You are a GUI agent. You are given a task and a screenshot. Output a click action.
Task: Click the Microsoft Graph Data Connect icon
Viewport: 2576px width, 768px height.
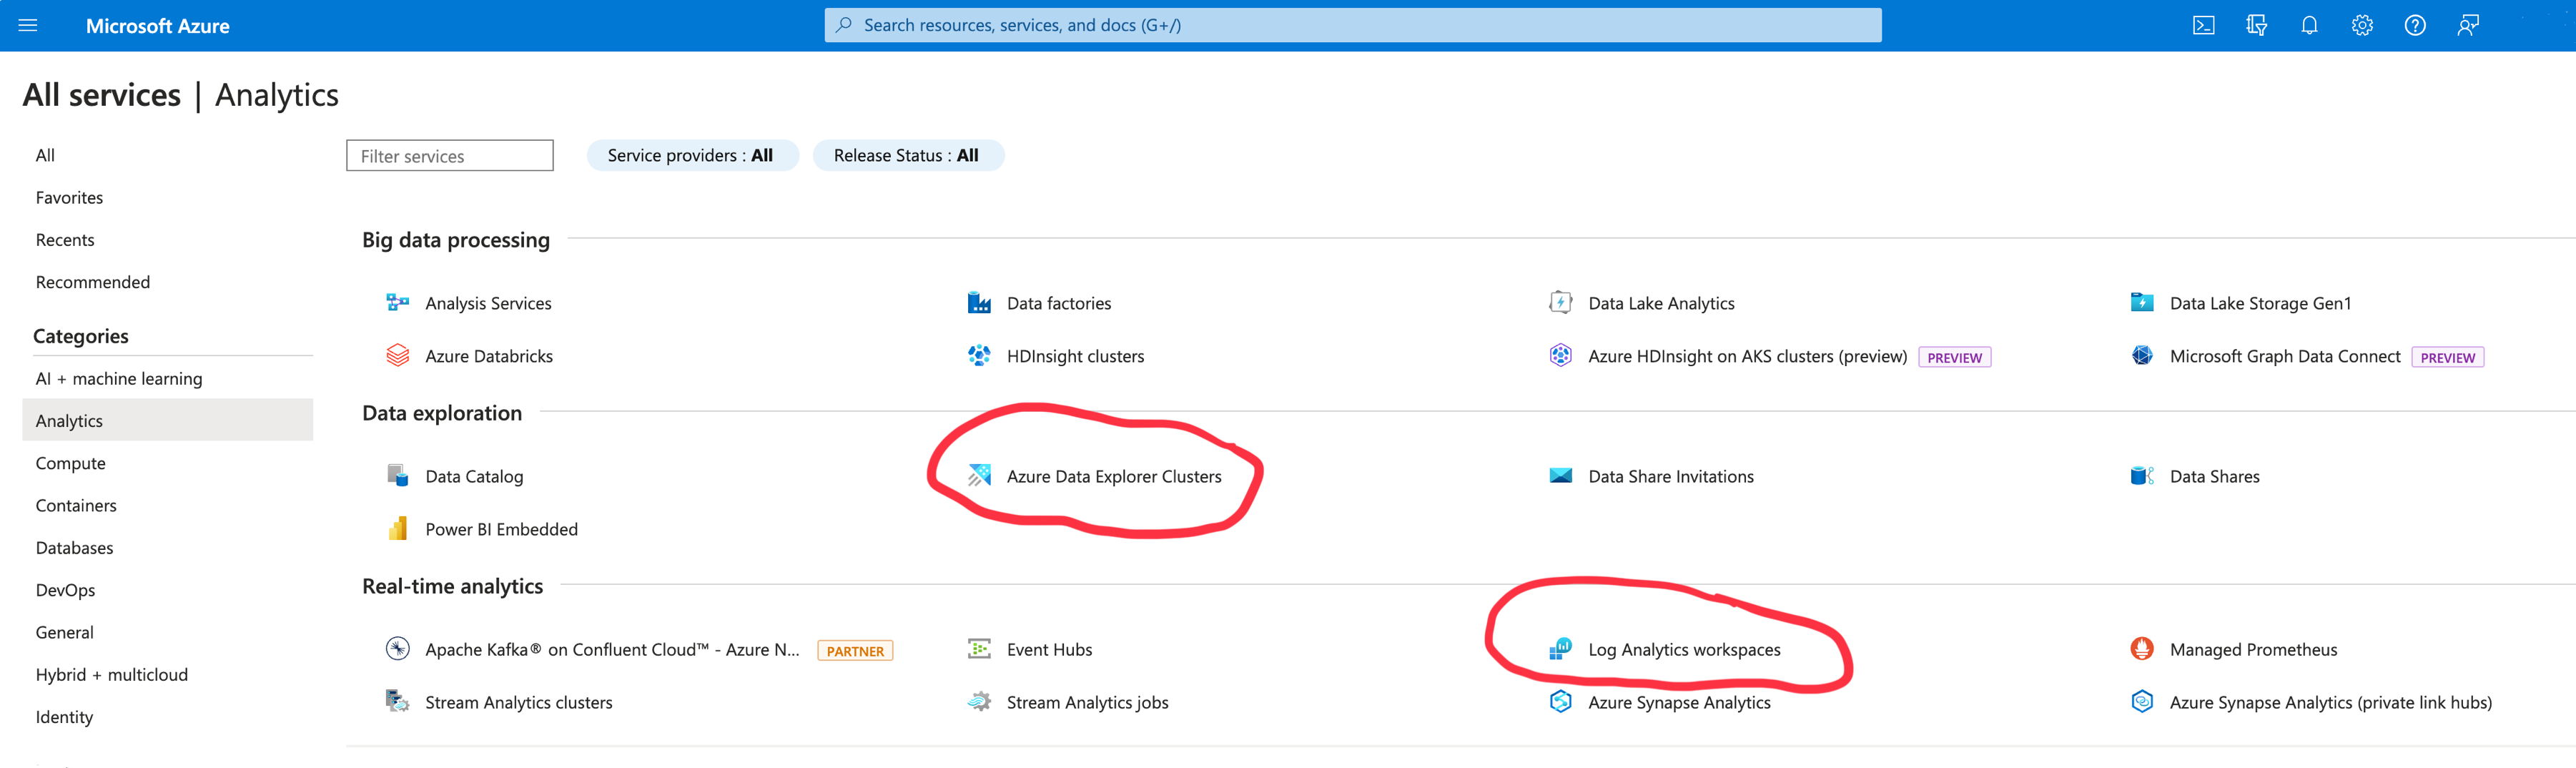click(x=2142, y=355)
